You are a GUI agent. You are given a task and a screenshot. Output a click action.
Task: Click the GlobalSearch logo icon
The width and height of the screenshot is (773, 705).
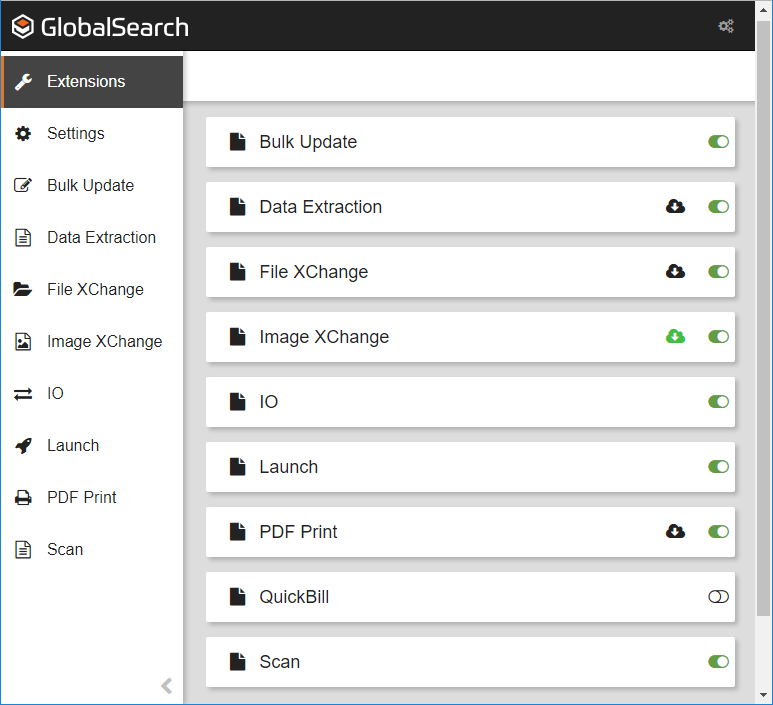(x=23, y=27)
